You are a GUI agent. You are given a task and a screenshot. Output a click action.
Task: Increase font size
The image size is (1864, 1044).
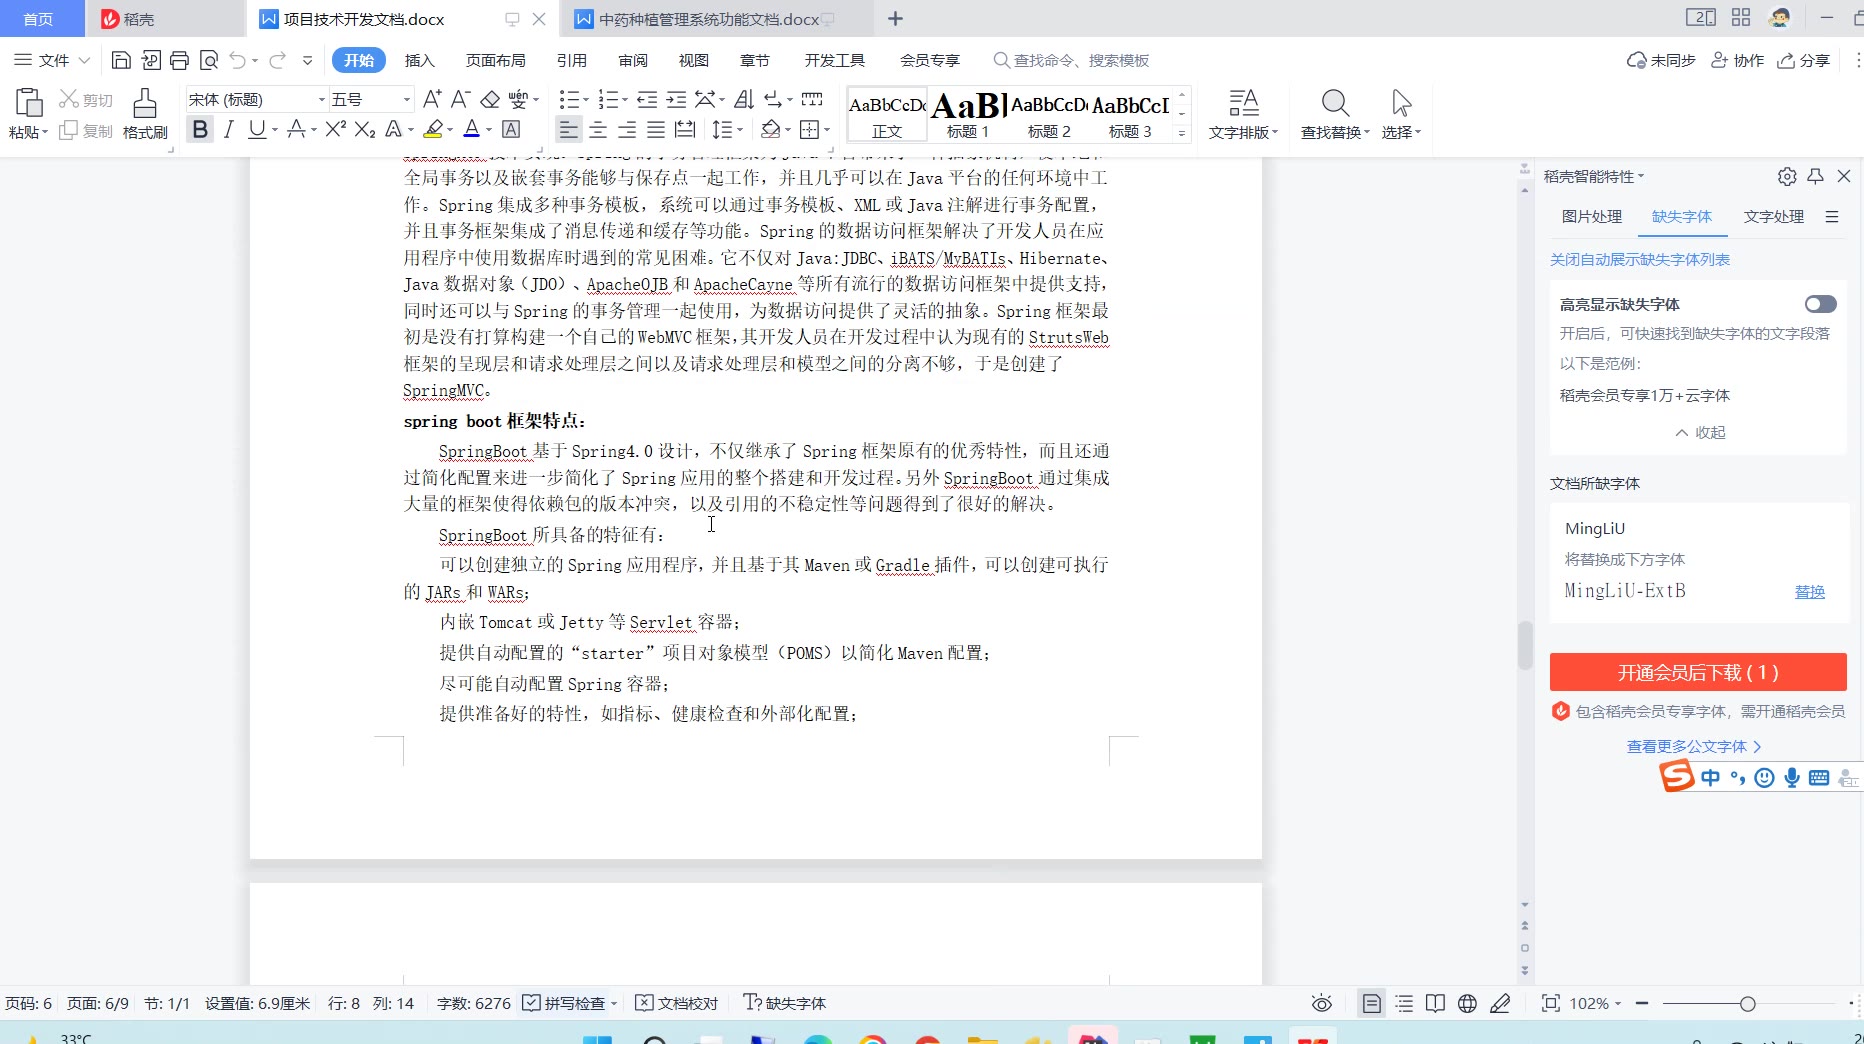[432, 99]
